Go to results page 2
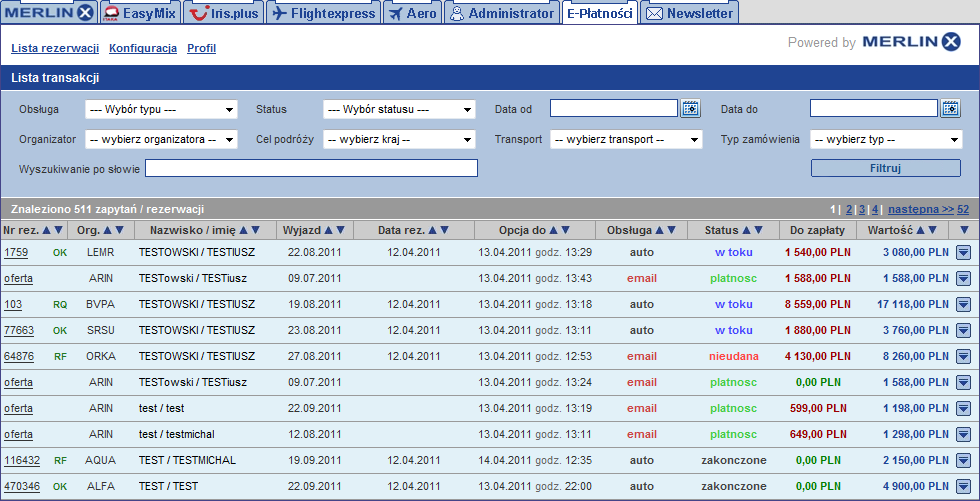The width and height of the screenshot is (980, 501). click(849, 209)
